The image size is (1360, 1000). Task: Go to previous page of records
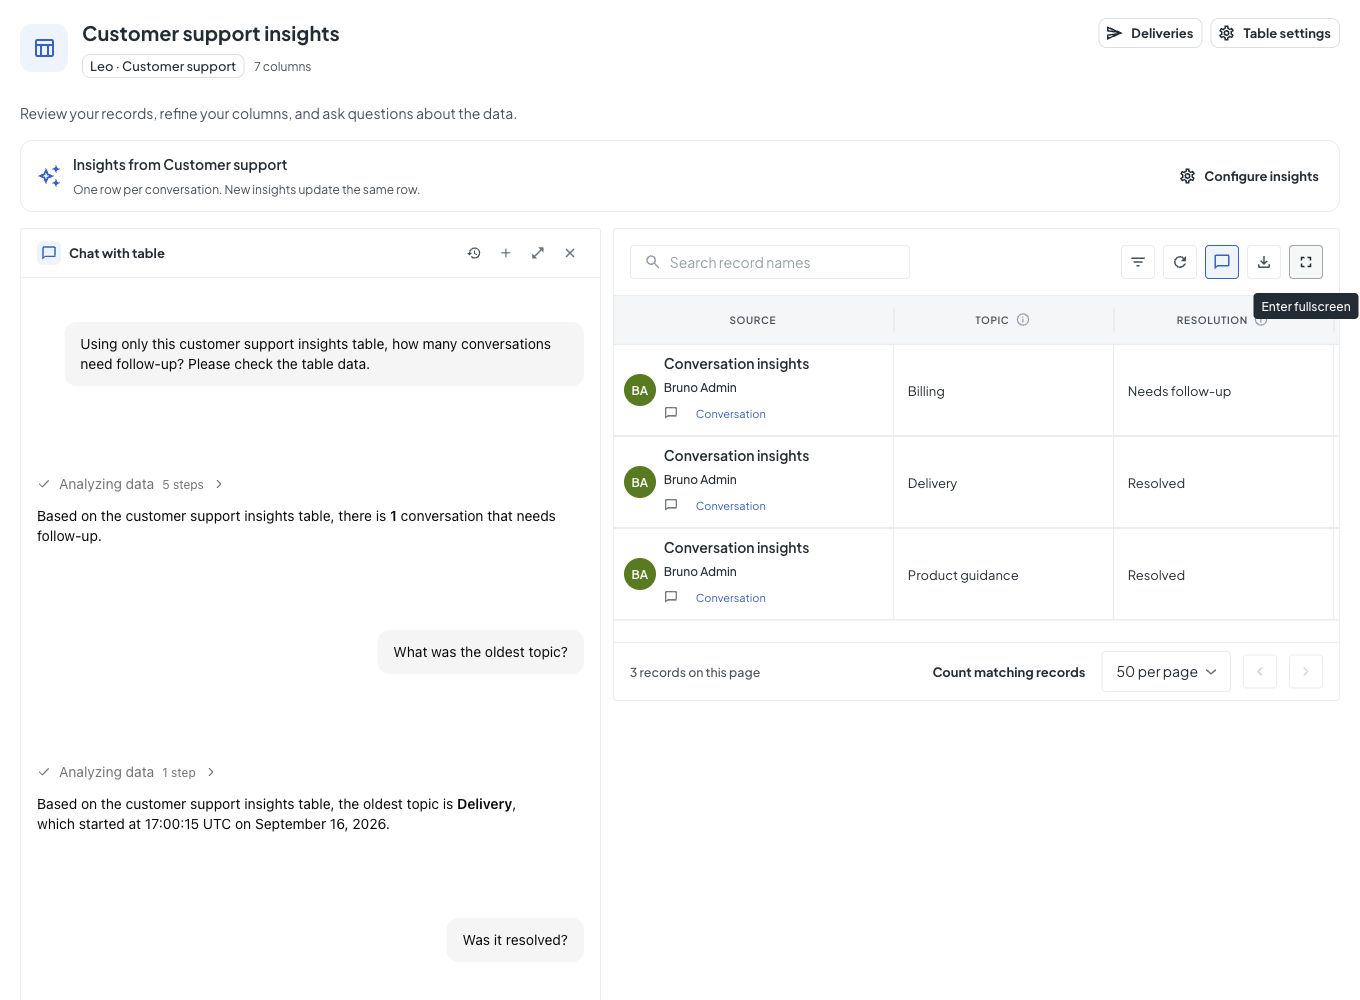(x=1260, y=672)
